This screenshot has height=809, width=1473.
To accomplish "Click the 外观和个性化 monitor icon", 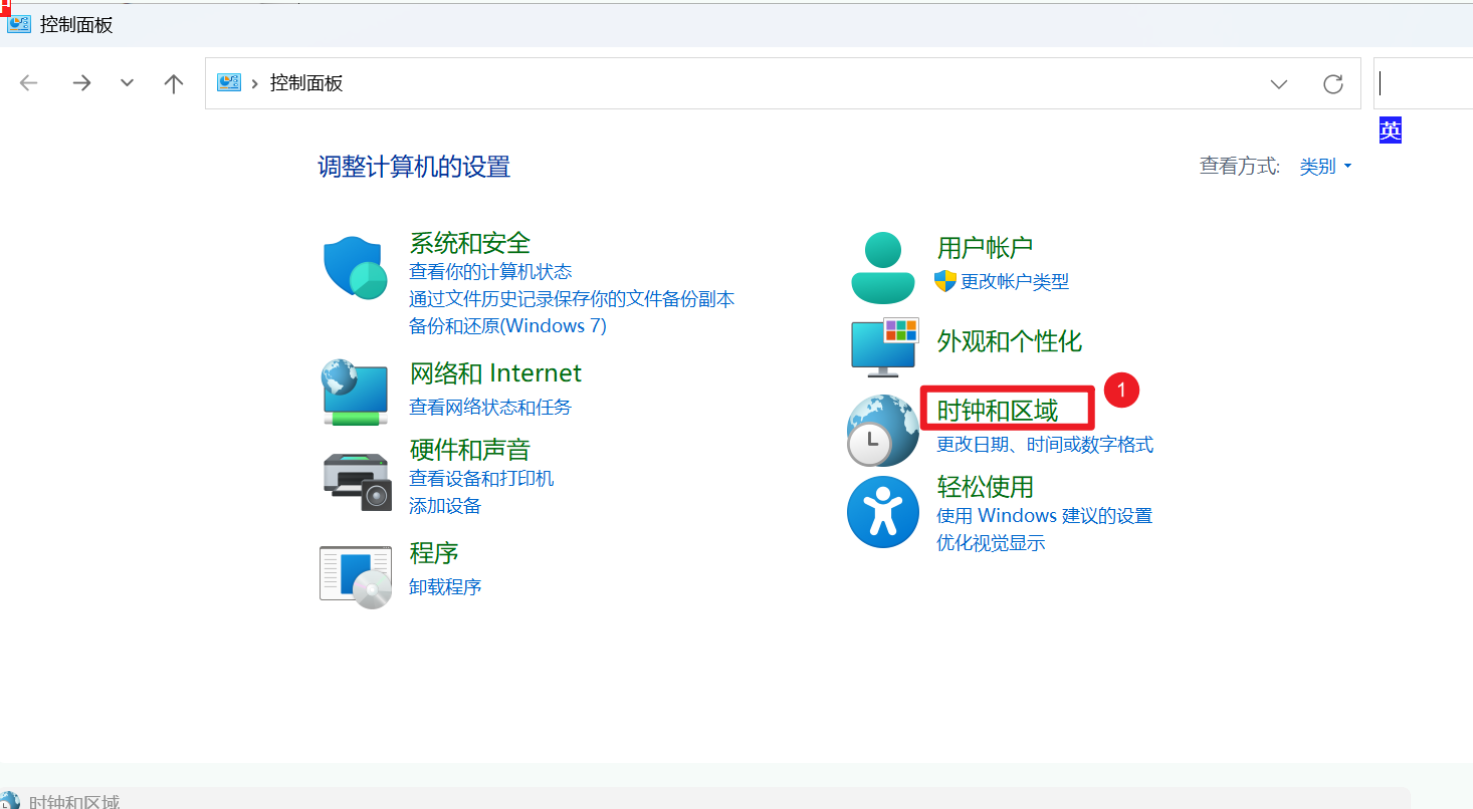I will point(882,345).
